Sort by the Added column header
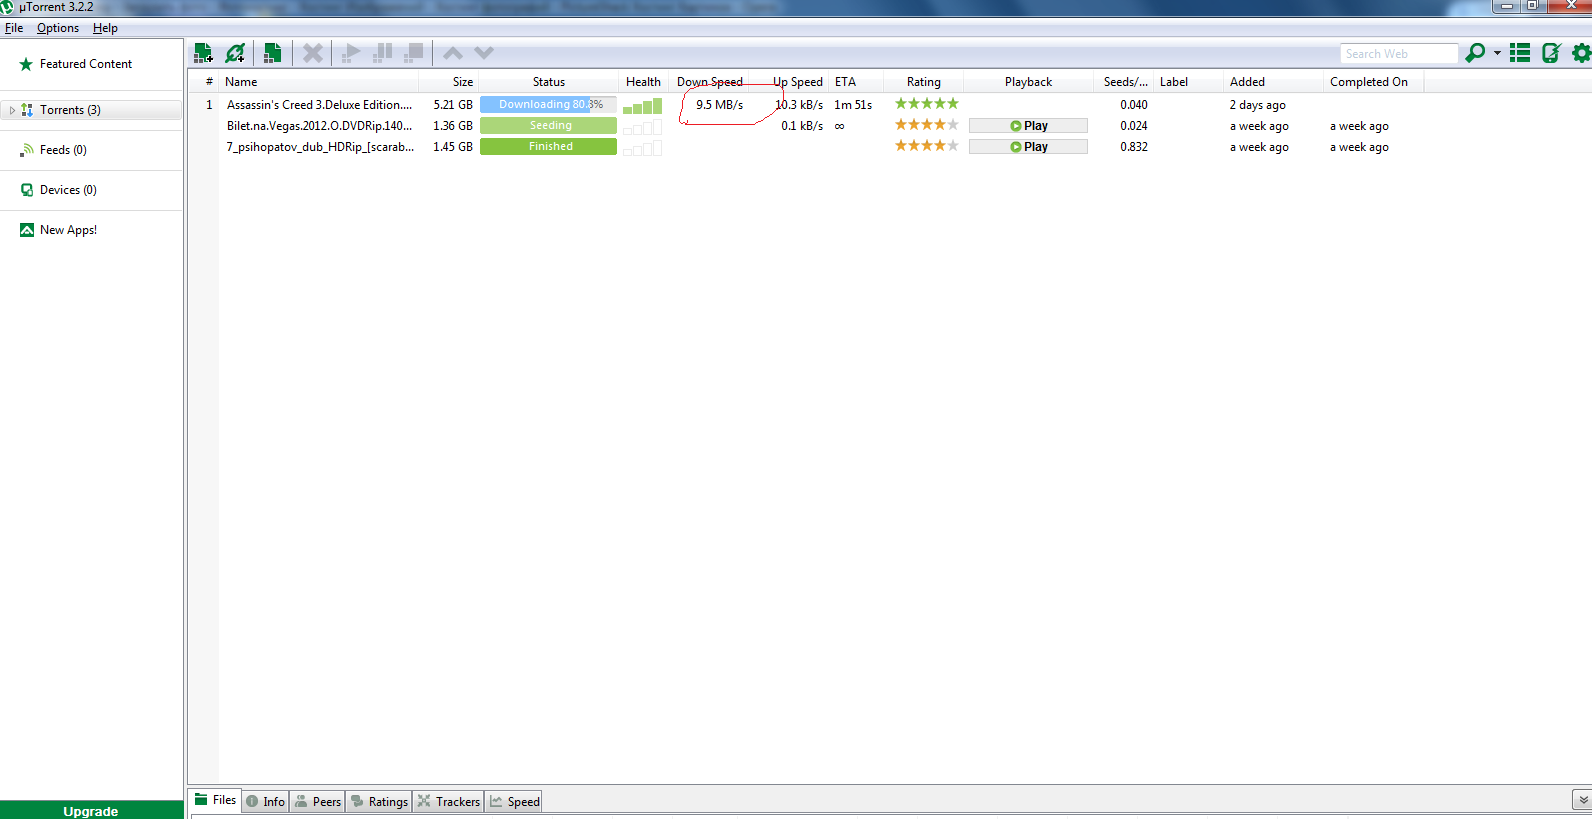The width and height of the screenshot is (1592, 819). (1273, 82)
